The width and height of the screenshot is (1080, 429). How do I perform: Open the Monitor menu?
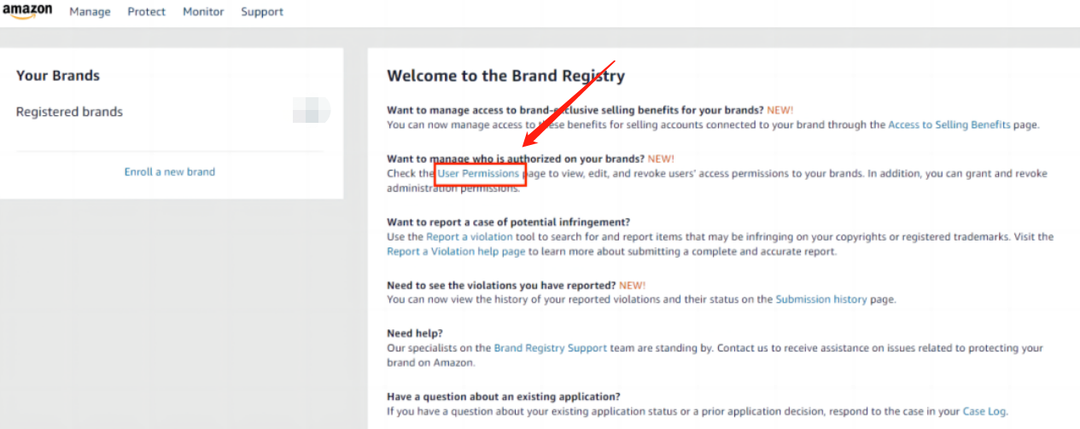point(203,12)
